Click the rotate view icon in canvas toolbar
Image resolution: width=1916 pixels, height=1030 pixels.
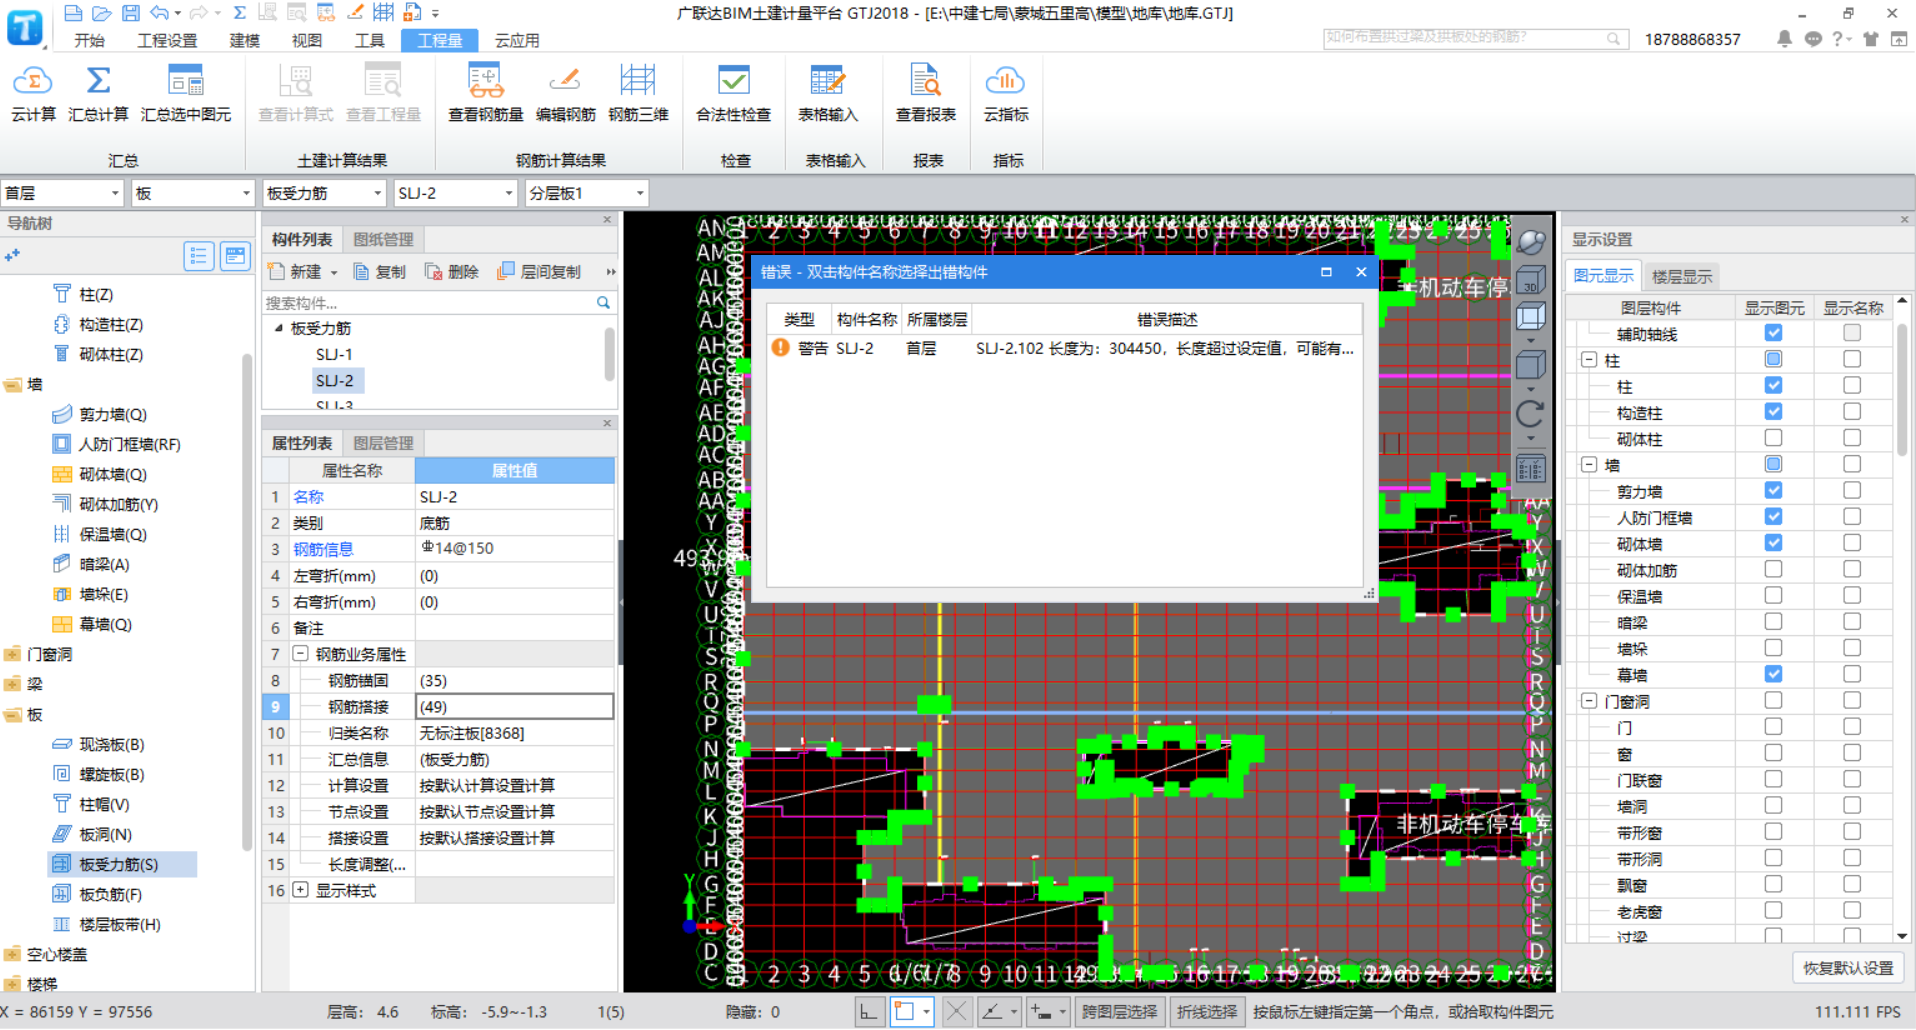[1530, 412]
